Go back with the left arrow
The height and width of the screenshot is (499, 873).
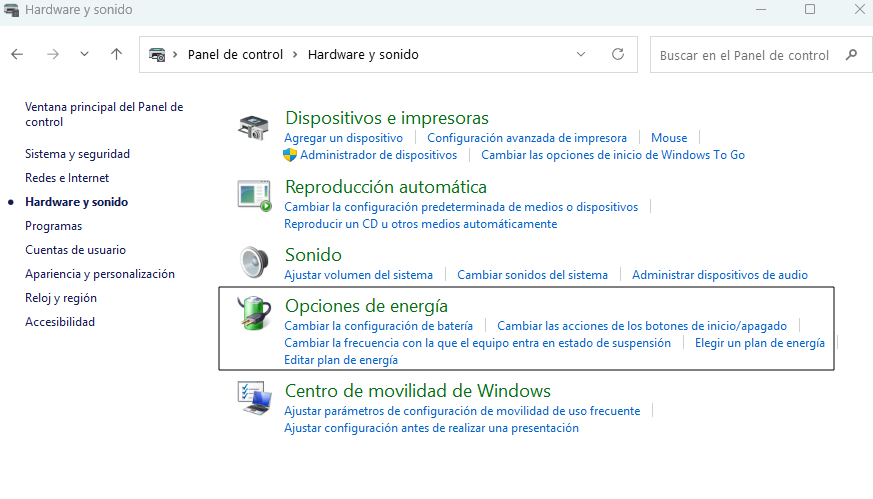point(17,54)
